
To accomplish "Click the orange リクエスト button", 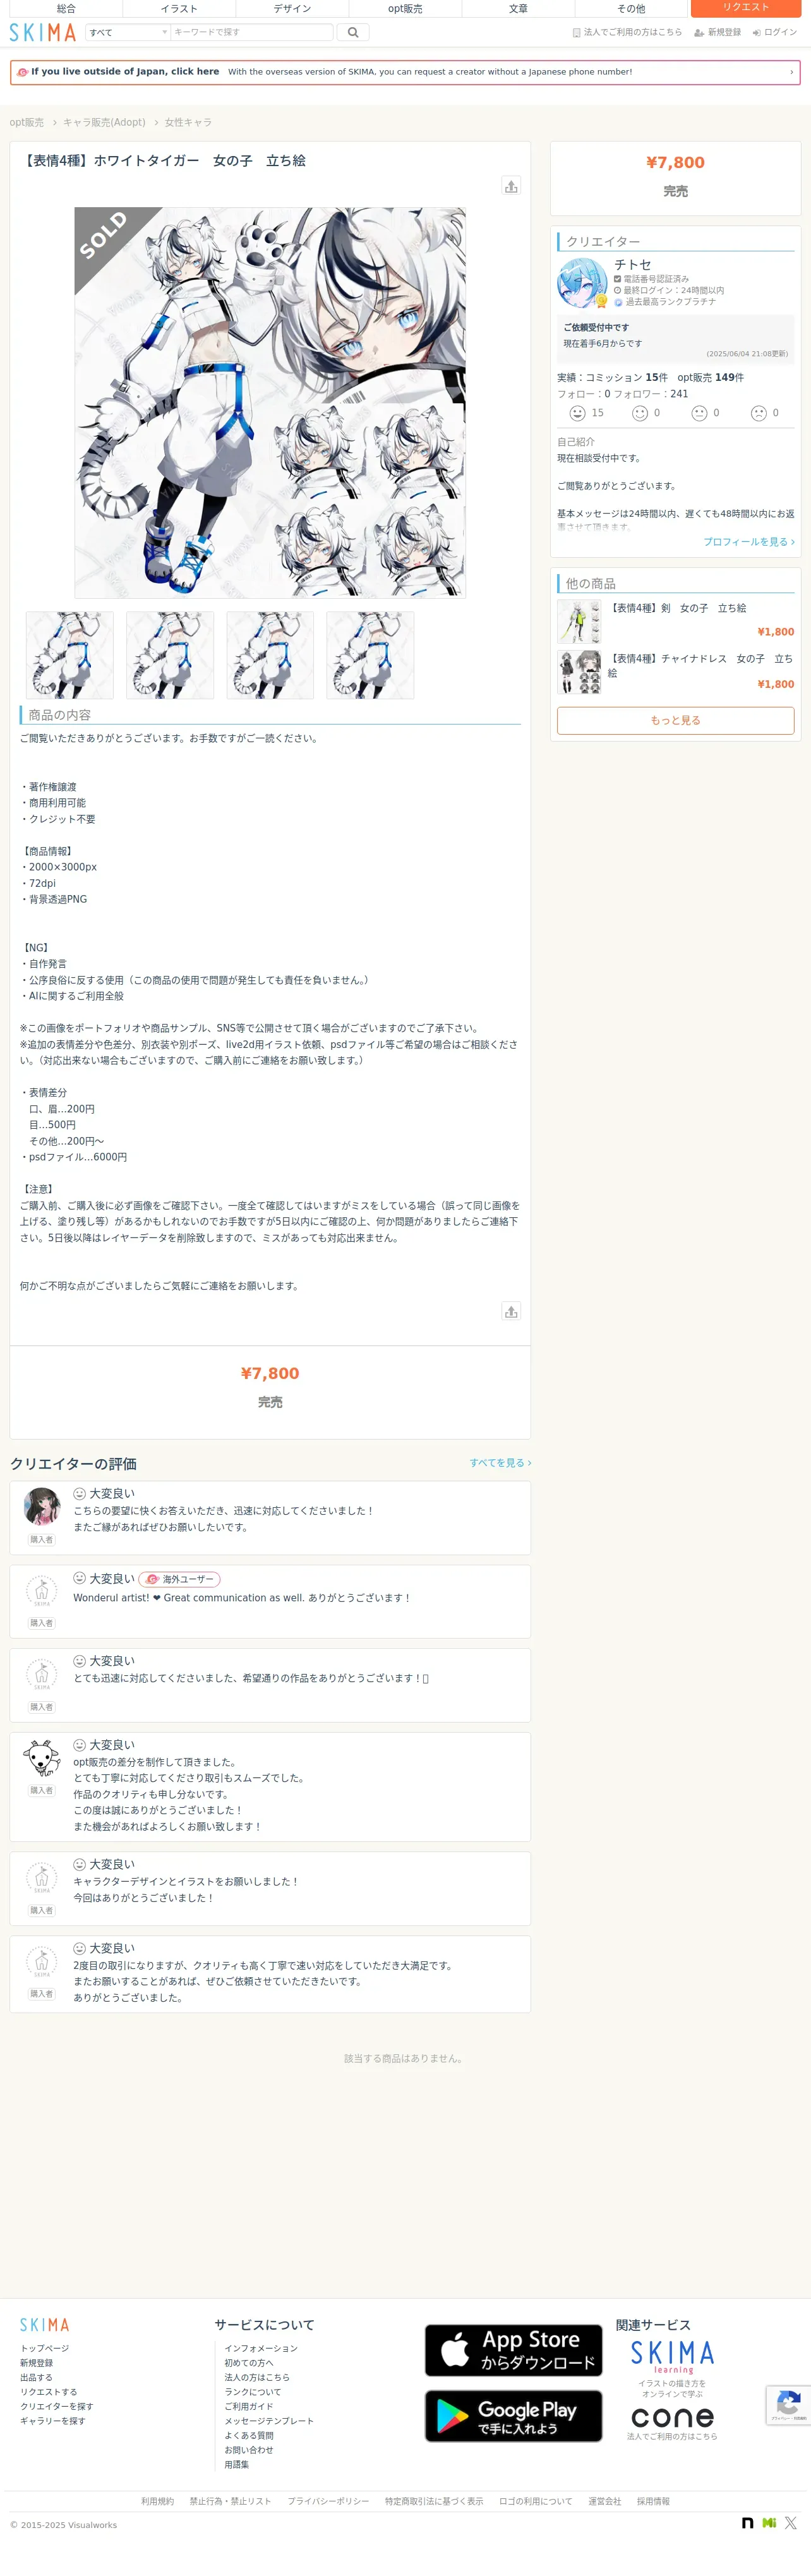I will point(746,8).
